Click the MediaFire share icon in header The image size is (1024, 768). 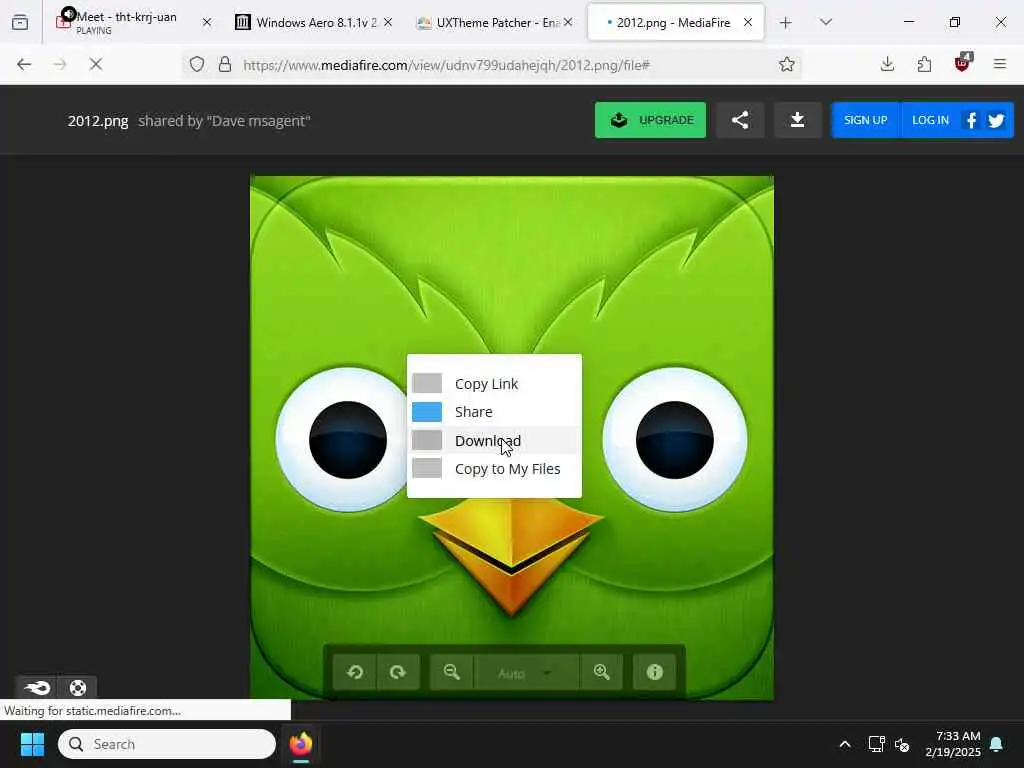[x=739, y=120]
